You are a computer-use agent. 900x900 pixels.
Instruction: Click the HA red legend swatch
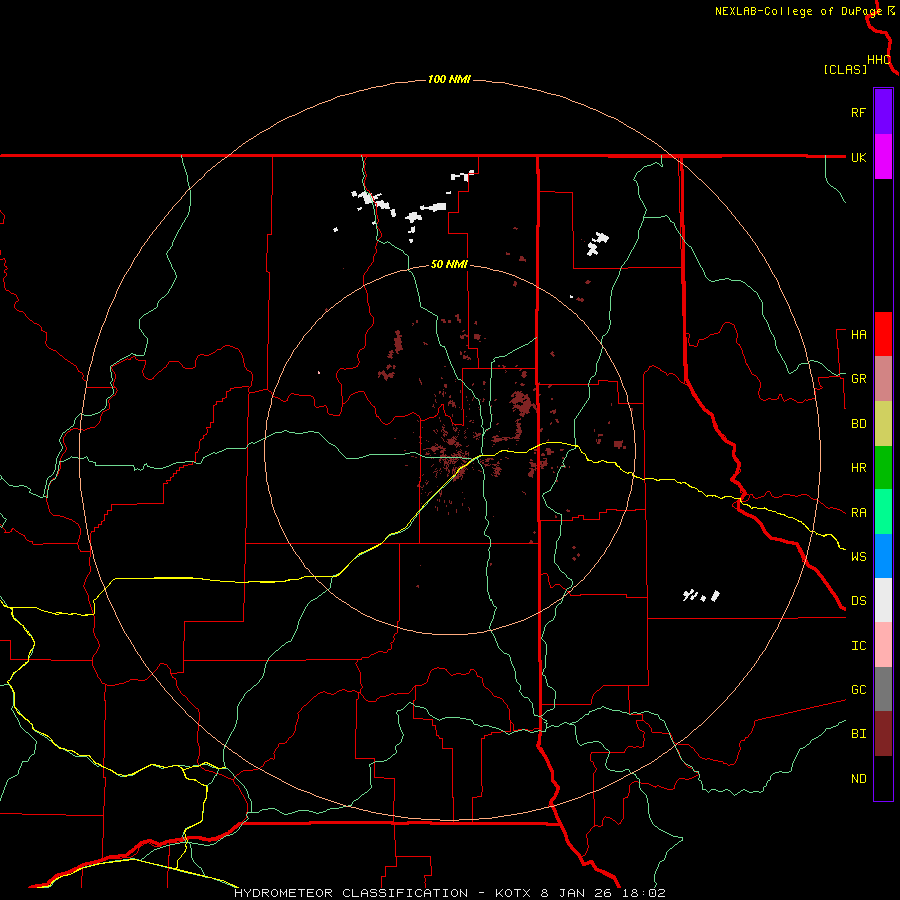(883, 334)
